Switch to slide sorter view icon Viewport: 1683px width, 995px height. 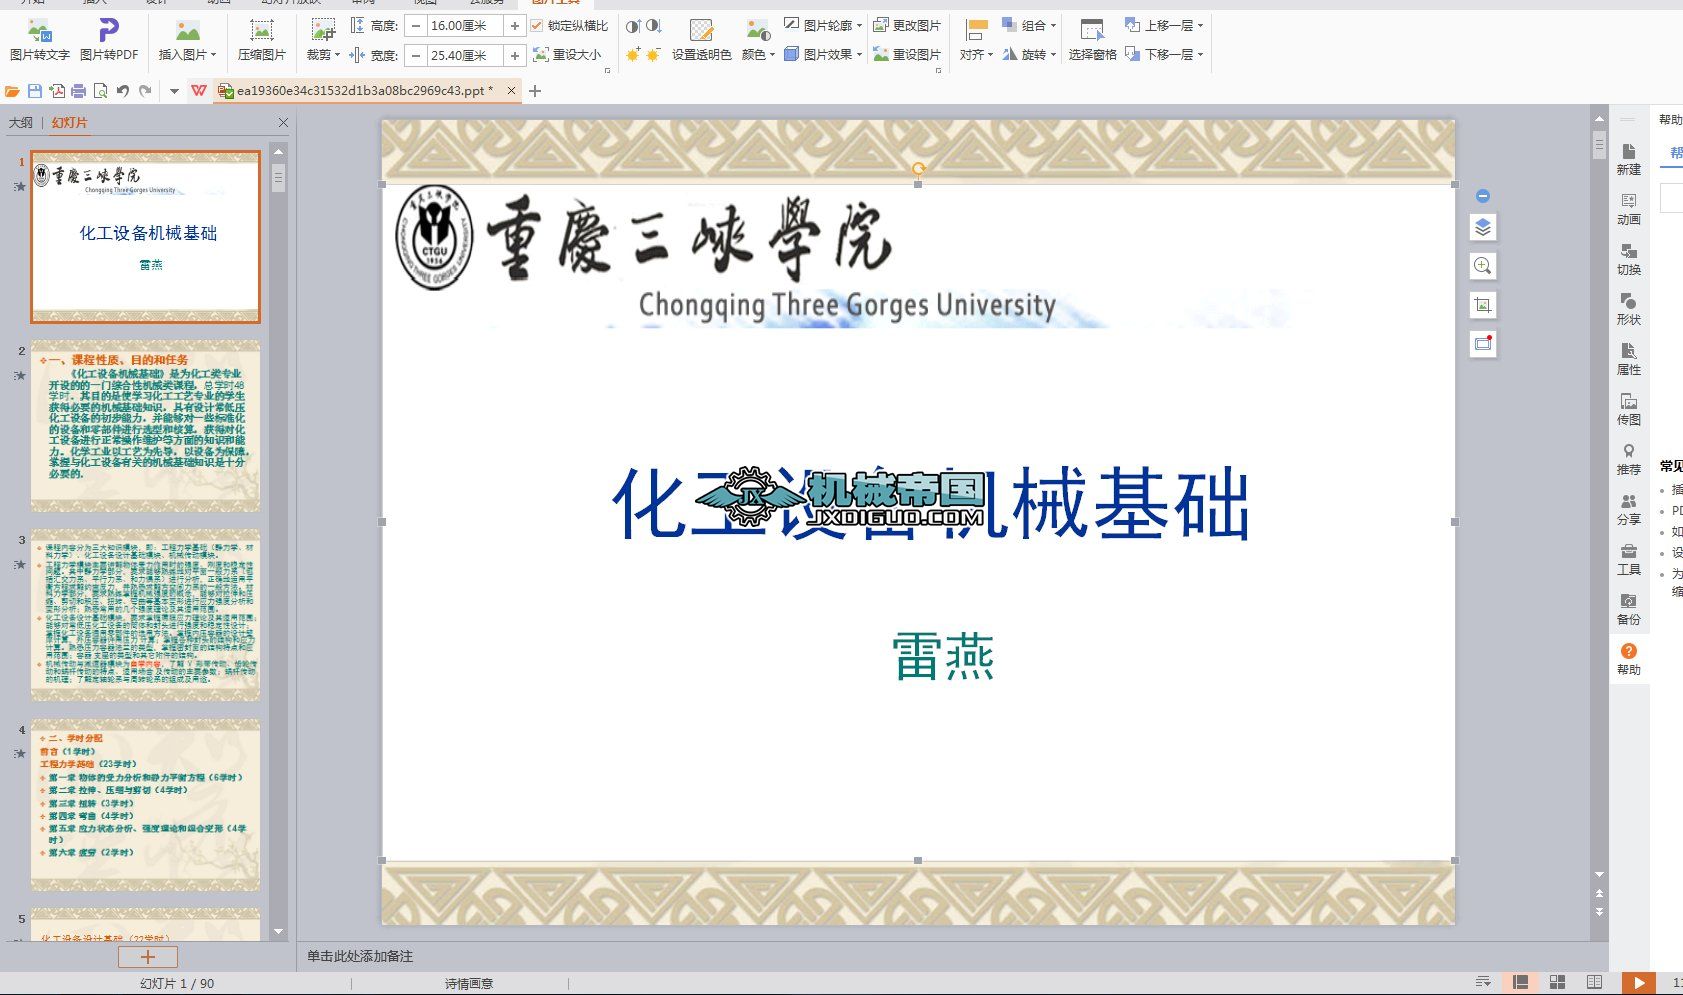click(1557, 983)
